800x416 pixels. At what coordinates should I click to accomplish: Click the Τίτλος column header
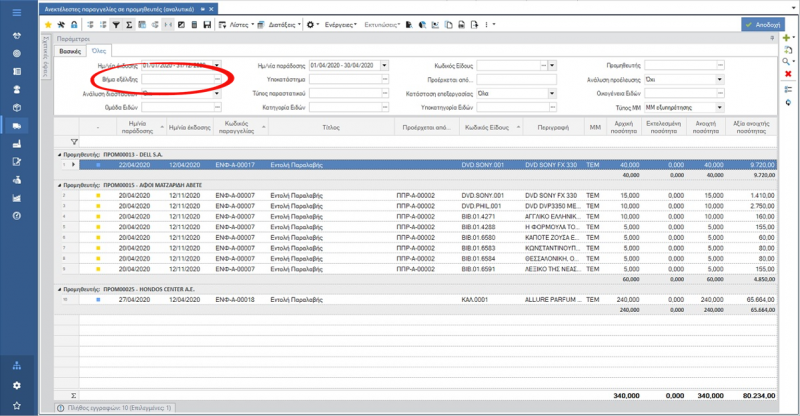click(331, 127)
